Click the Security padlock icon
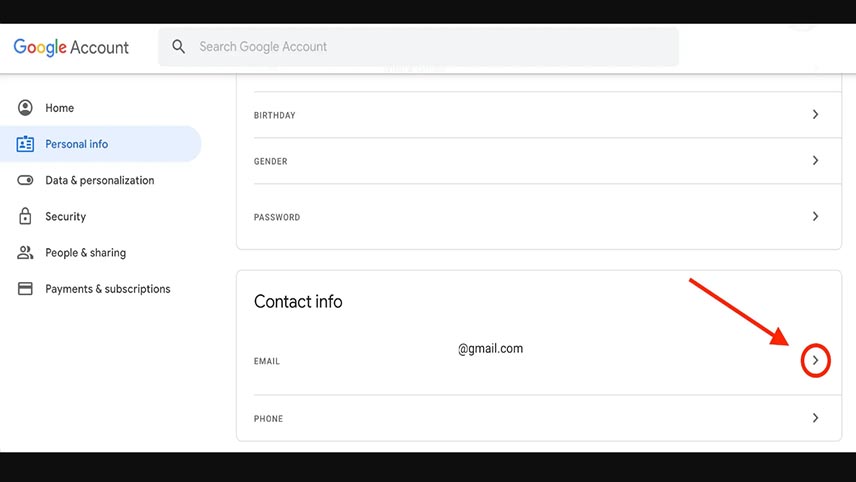Image resolution: width=856 pixels, height=482 pixels. point(25,216)
